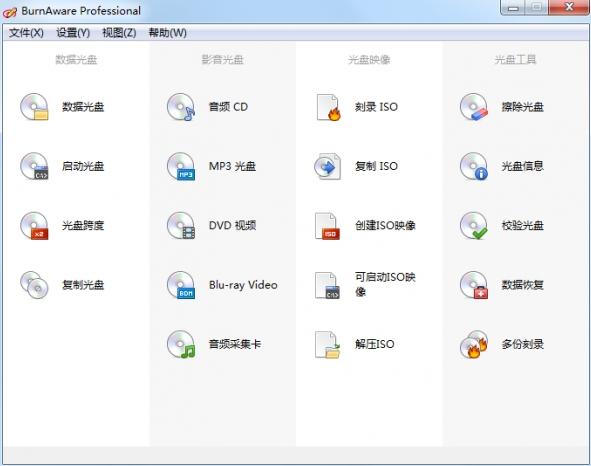Choose the DVD 视频 disc icon
The height and width of the screenshot is (466, 591).
(x=181, y=225)
